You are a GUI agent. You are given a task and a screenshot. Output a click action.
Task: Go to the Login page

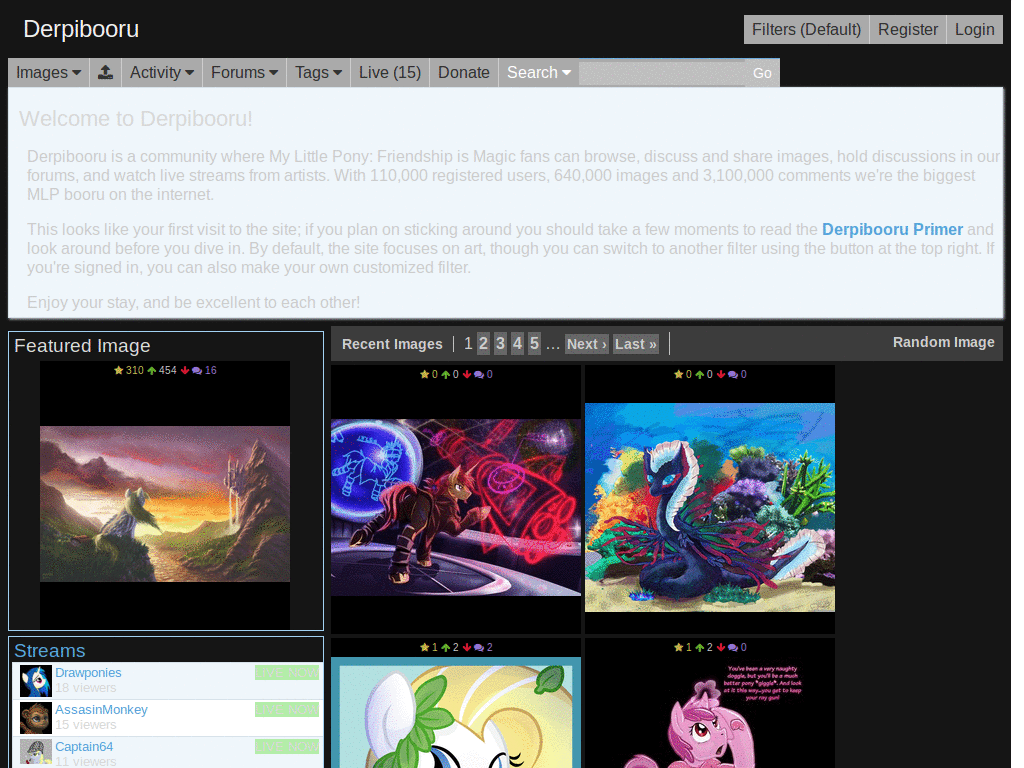tap(974, 29)
